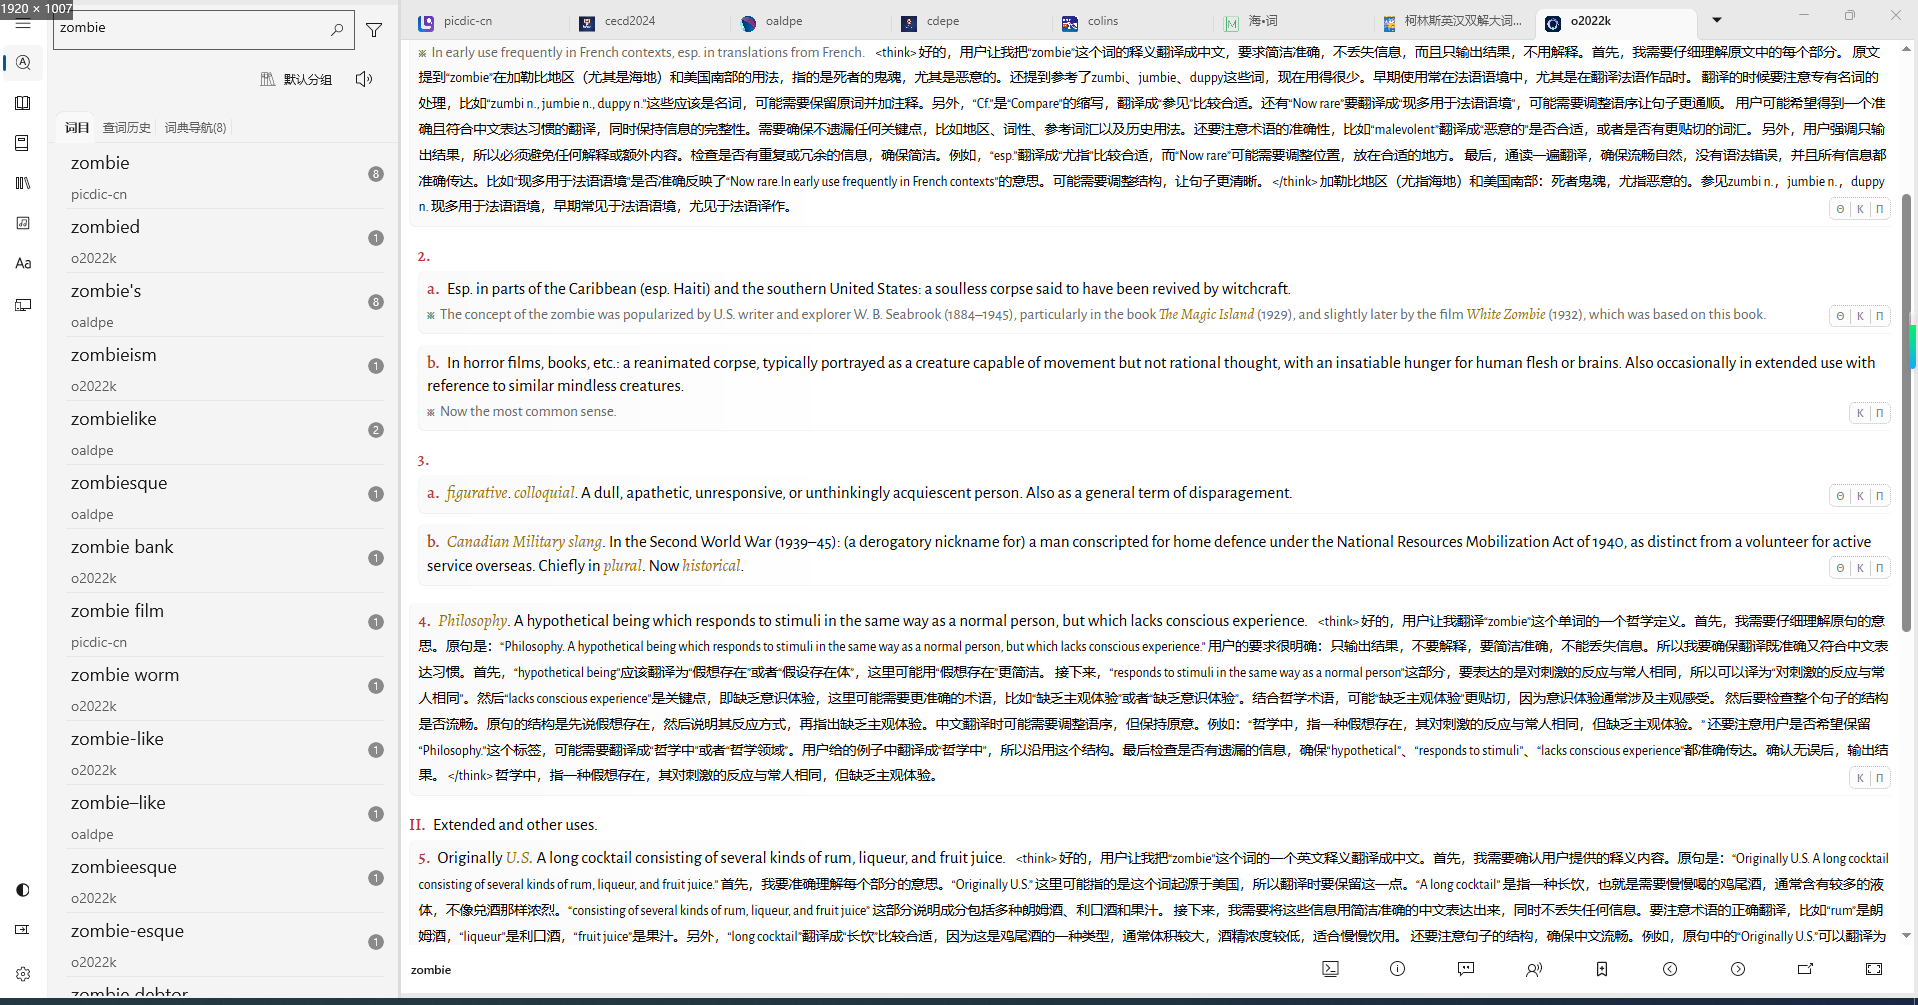The width and height of the screenshot is (1918, 1005).
Task: Open the Aa font settings sidebar icon
Action: (x=23, y=263)
